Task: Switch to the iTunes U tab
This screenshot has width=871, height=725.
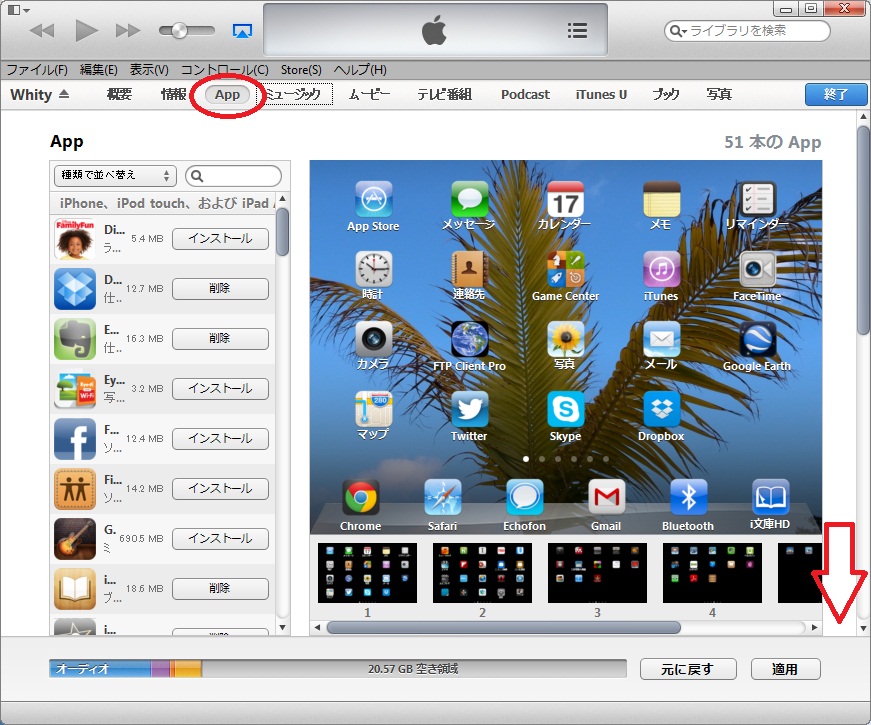Action: click(601, 94)
